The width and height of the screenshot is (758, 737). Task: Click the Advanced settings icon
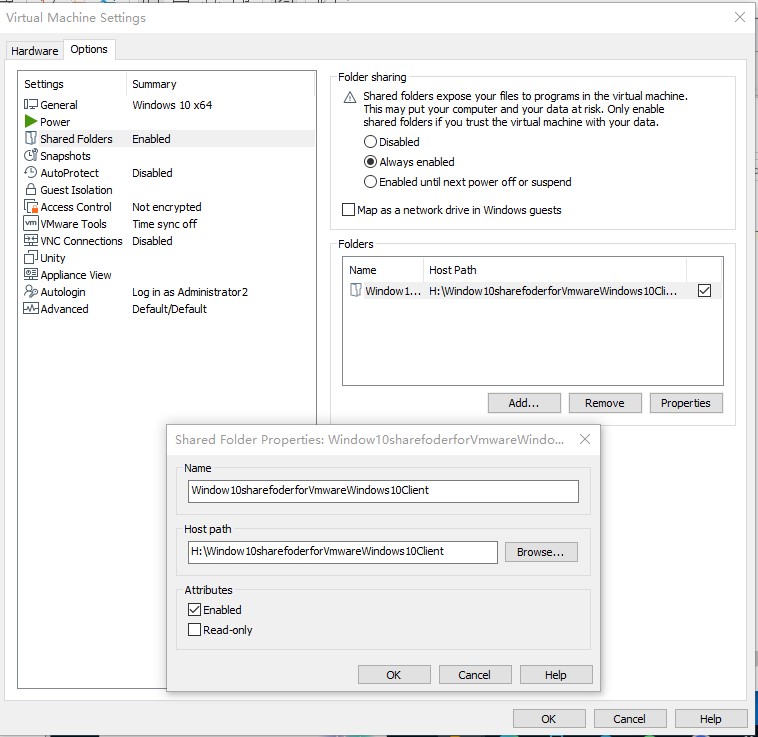pos(31,309)
